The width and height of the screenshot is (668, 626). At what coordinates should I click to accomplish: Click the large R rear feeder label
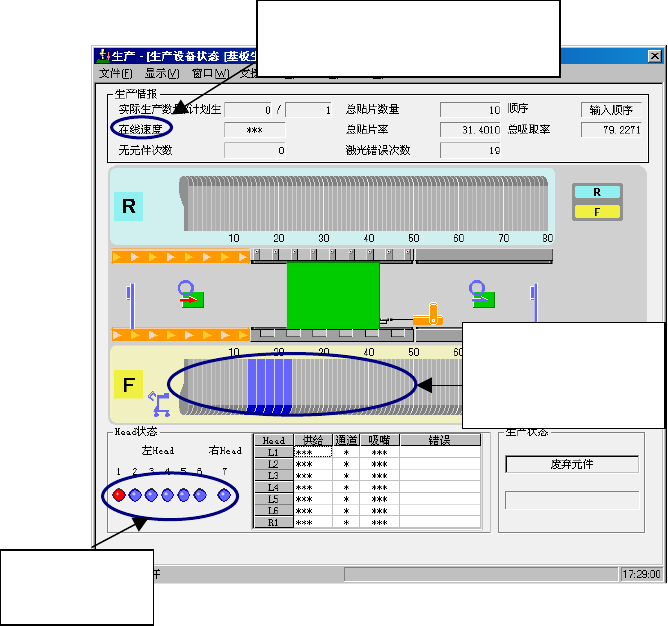[x=129, y=206]
